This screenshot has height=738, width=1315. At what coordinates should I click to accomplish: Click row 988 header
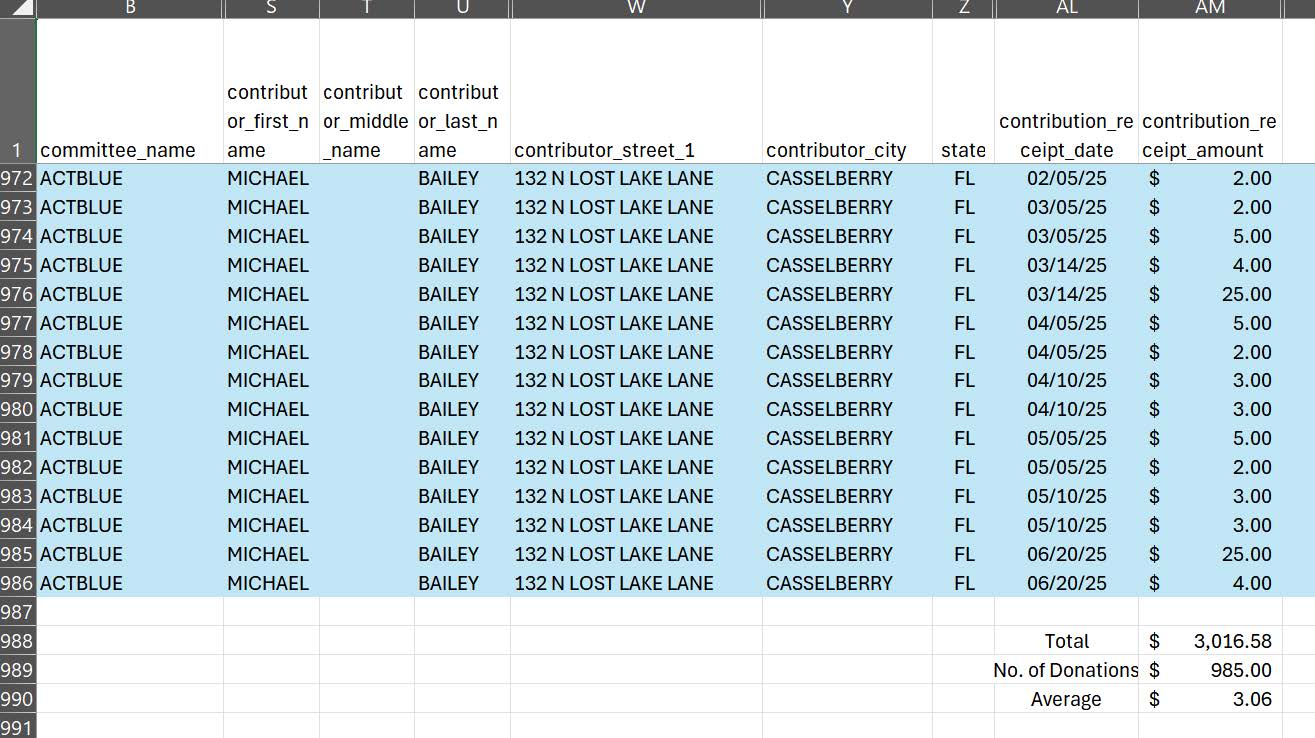point(17,641)
